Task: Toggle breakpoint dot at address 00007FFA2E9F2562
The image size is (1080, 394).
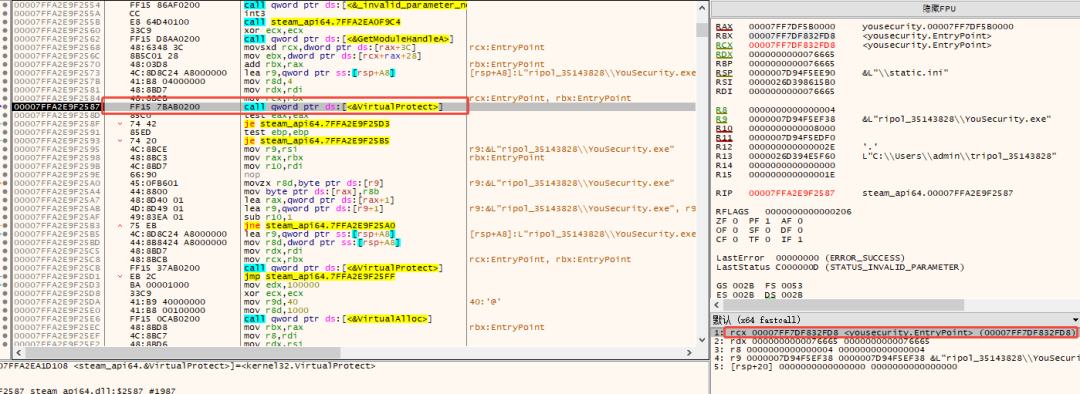Action: 6,39
